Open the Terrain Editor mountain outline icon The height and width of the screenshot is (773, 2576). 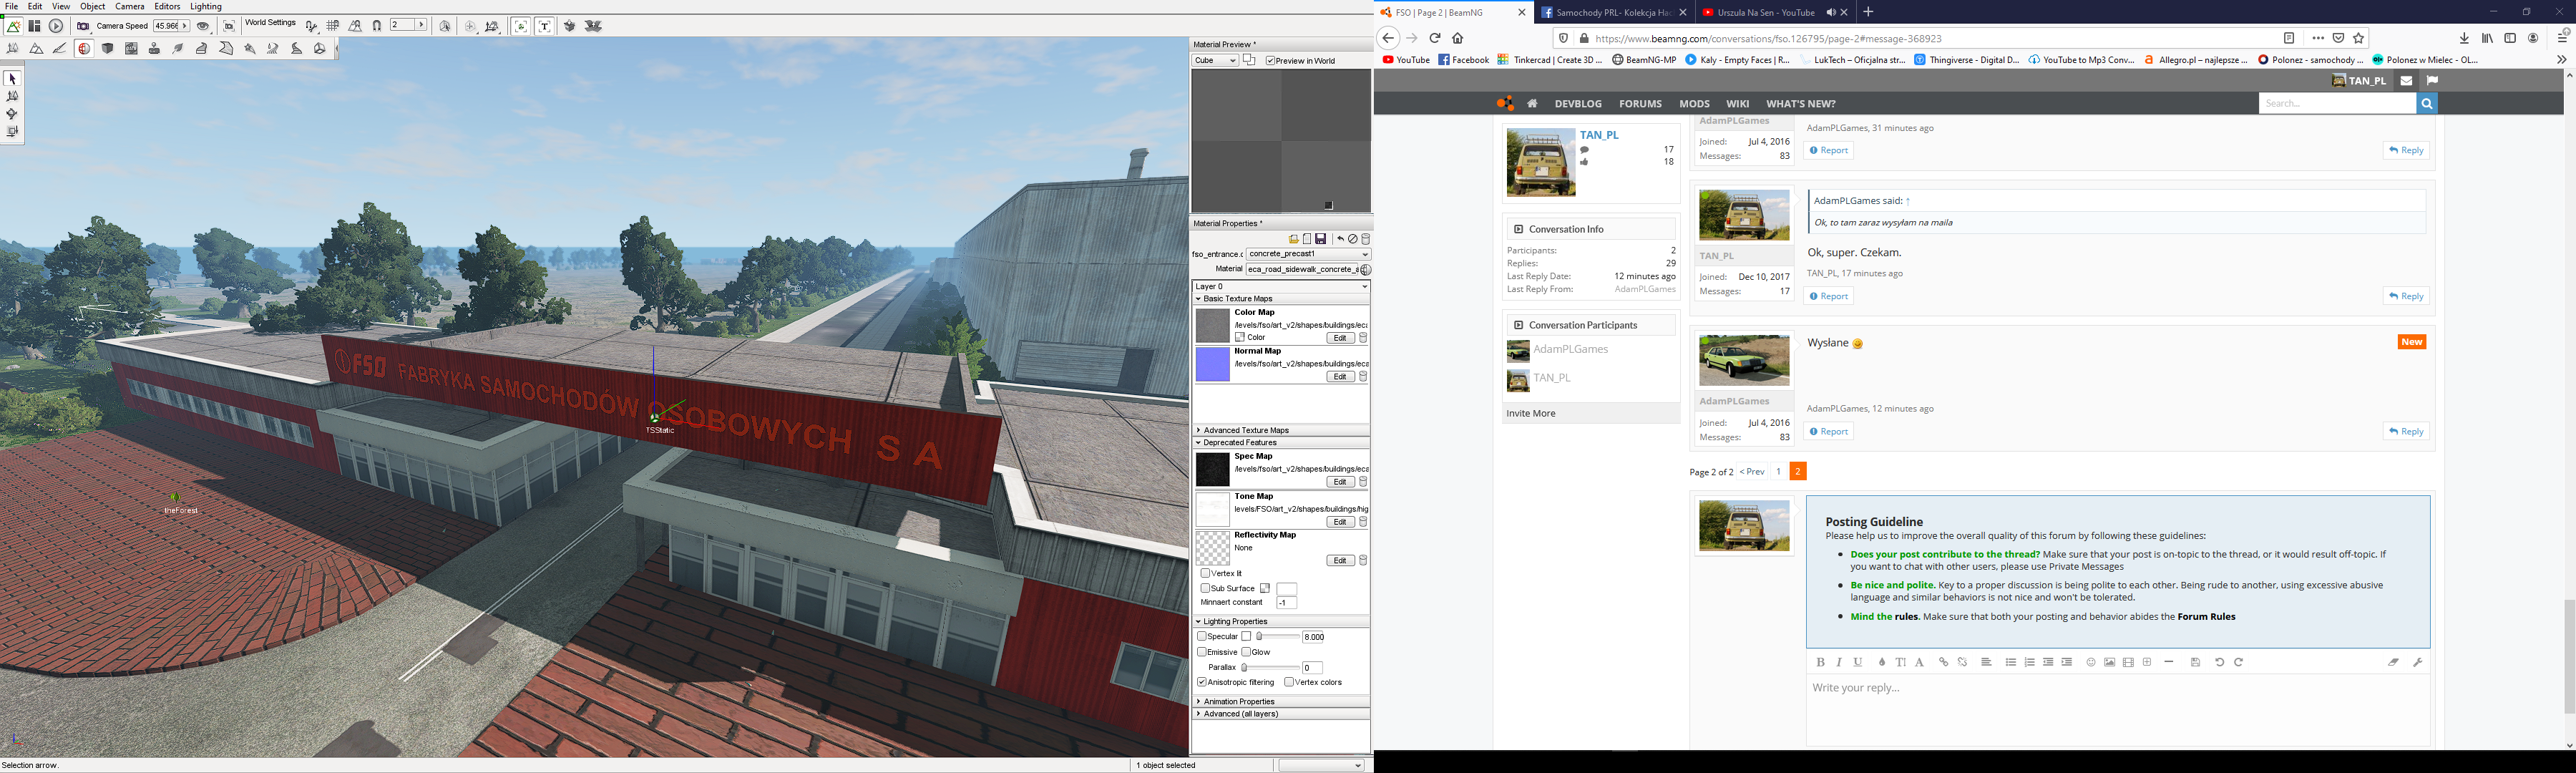pos(36,48)
